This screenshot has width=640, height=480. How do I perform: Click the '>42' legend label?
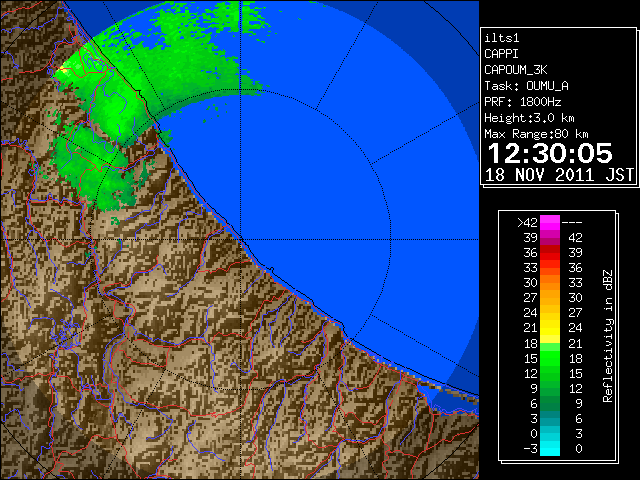pos(527,223)
